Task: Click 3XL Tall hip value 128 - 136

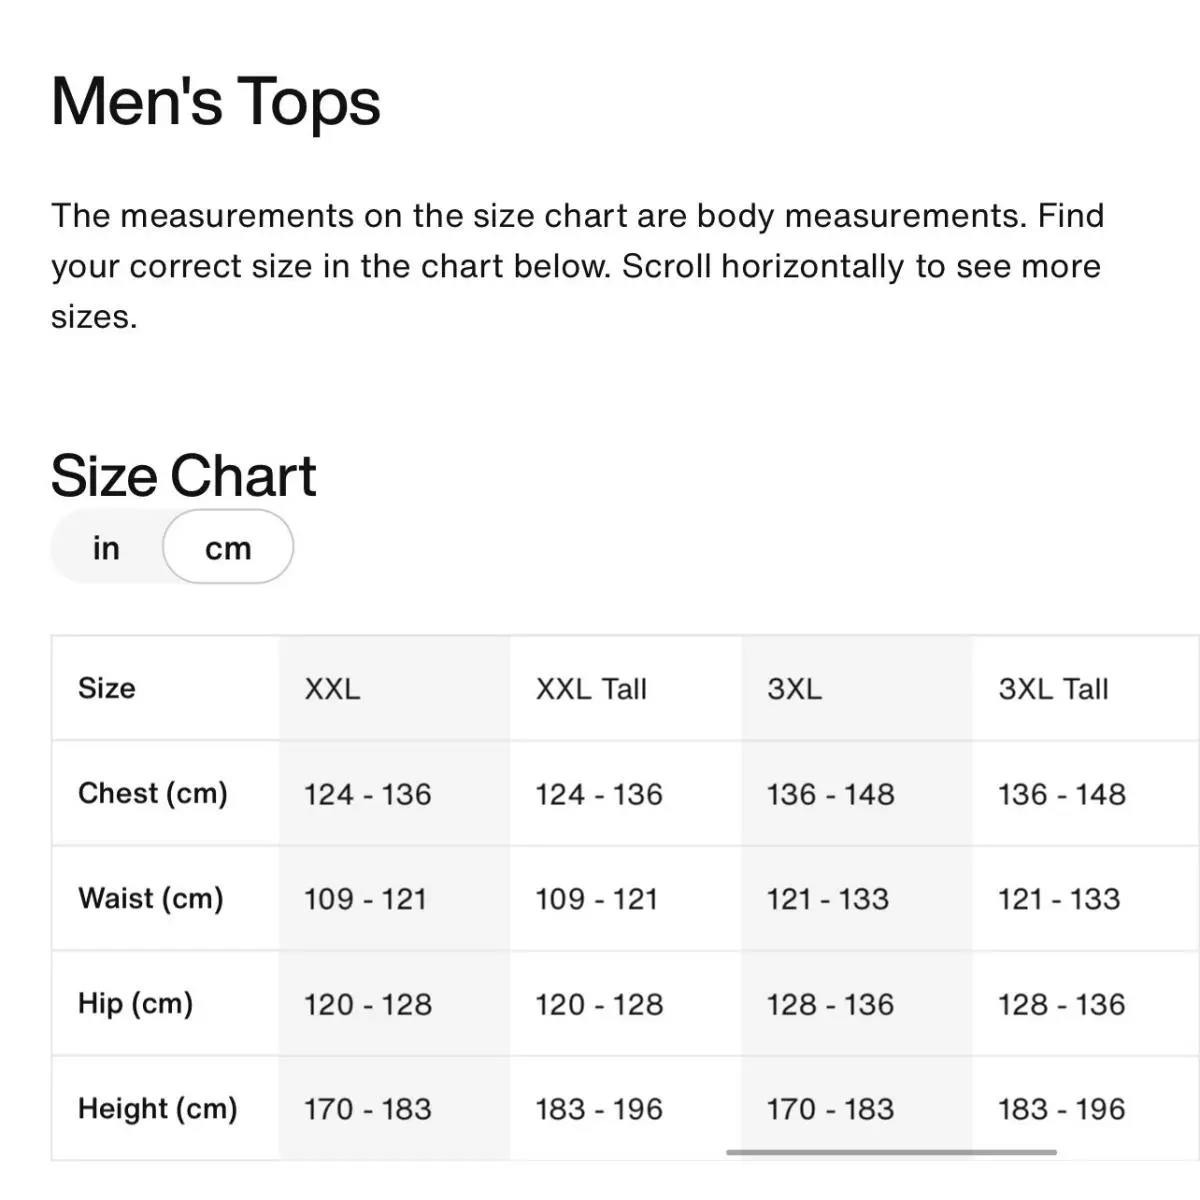Action: coord(1062,1004)
